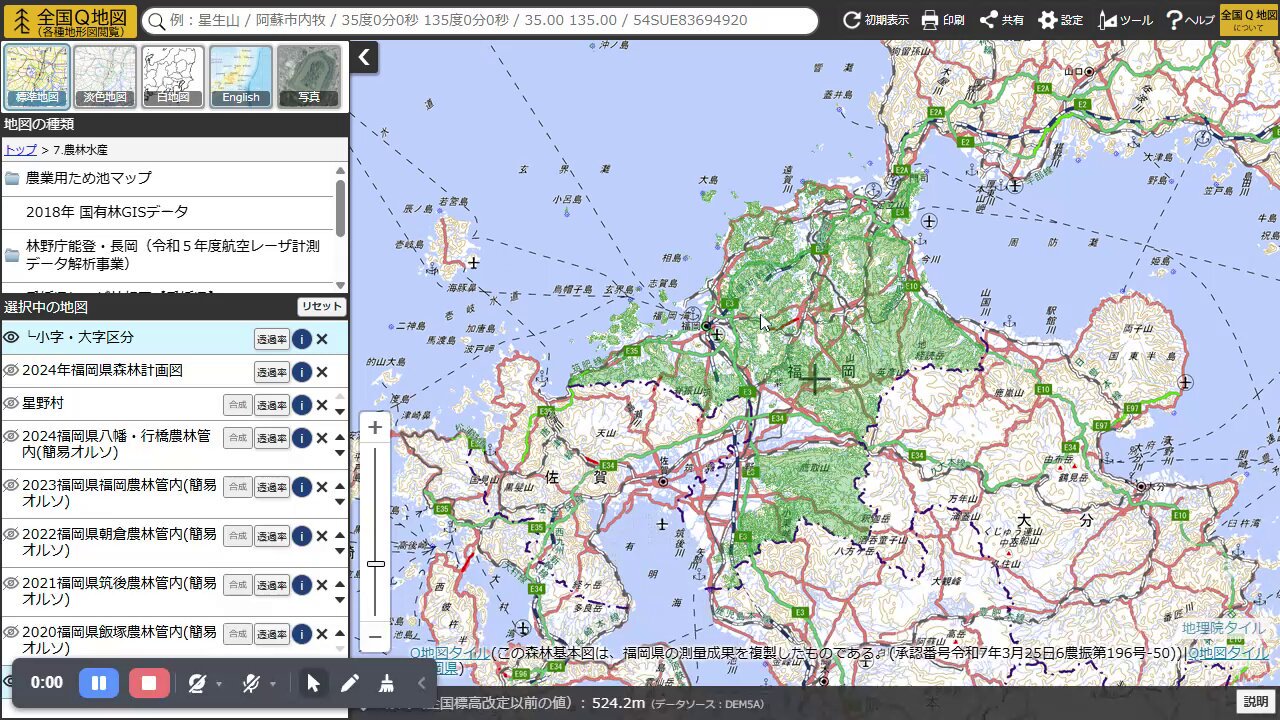Click the 全国Q地図 について button

click(1249, 20)
